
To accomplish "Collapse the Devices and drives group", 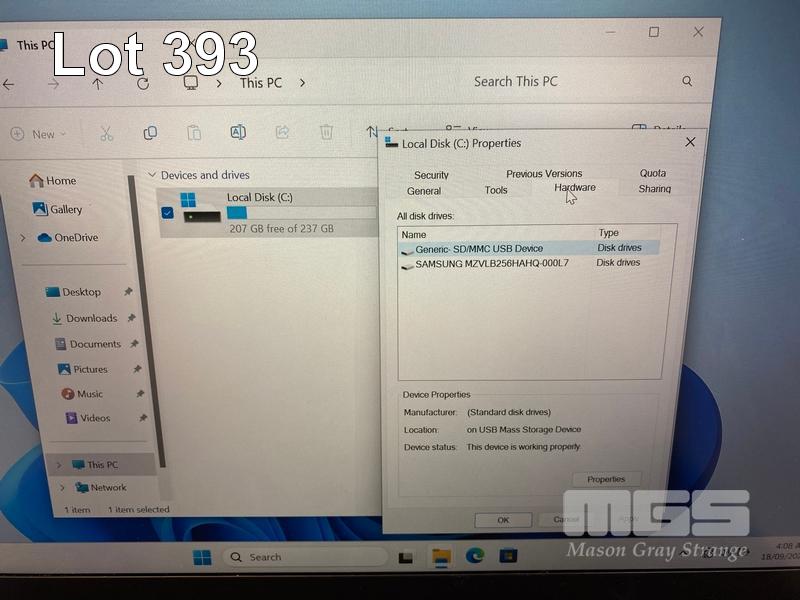I will (152, 175).
